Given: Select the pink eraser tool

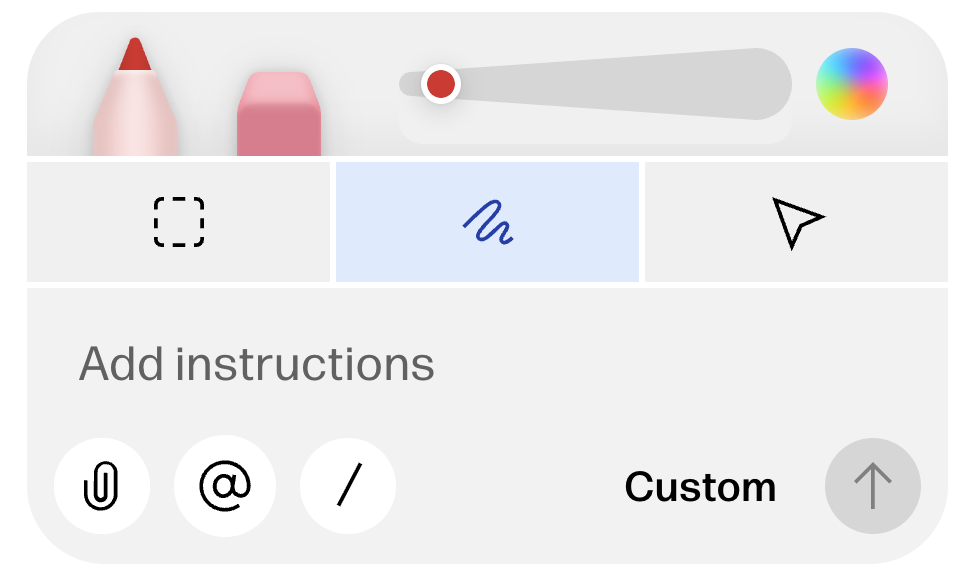Looking at the screenshot, I should (x=279, y=115).
